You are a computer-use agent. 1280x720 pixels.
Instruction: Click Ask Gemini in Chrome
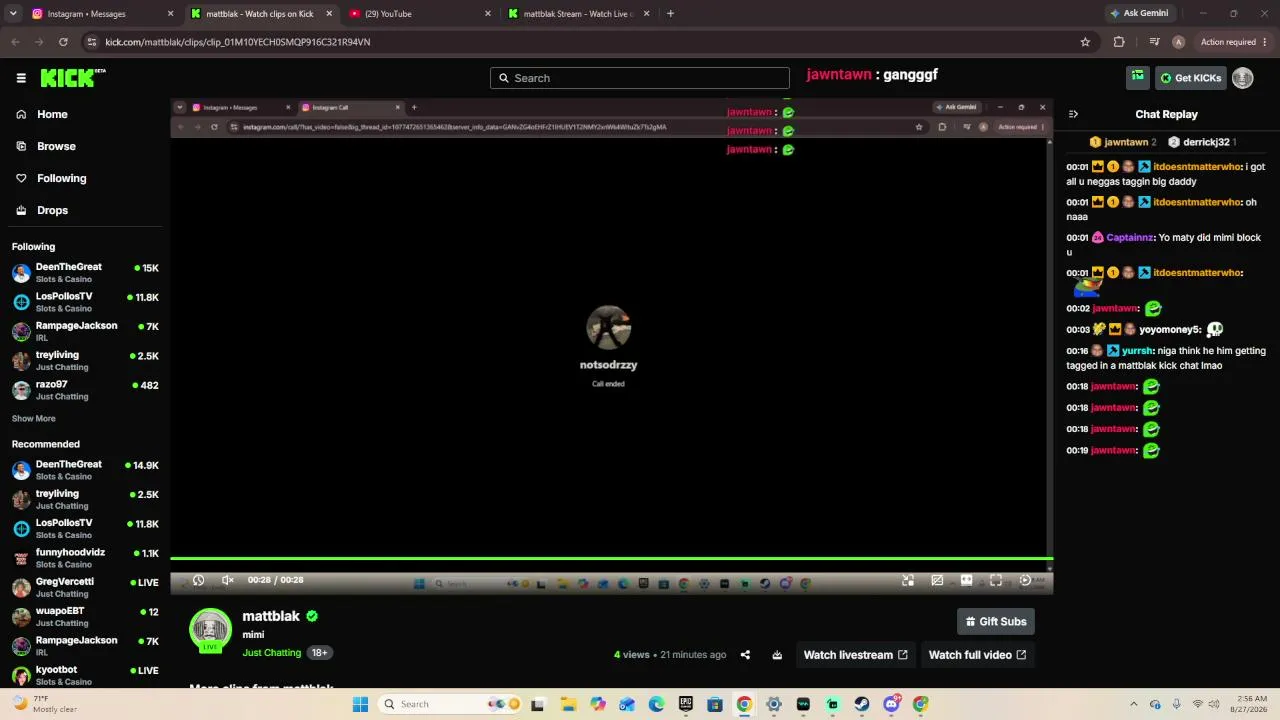click(1139, 14)
